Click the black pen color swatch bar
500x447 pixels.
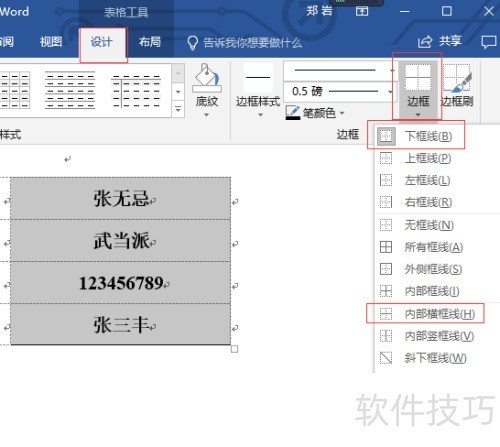tap(293, 118)
